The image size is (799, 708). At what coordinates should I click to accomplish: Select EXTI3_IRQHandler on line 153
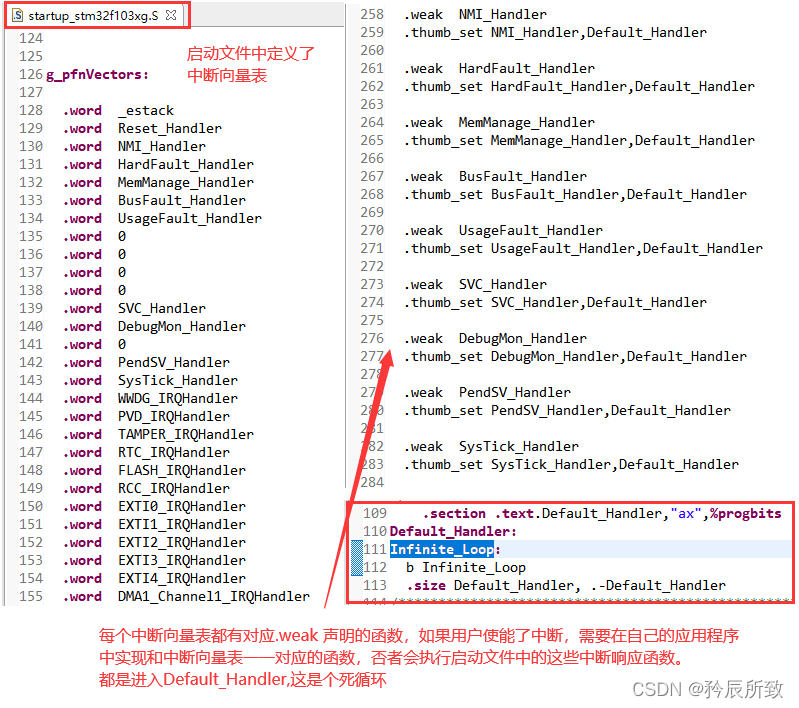pyautogui.click(x=182, y=561)
